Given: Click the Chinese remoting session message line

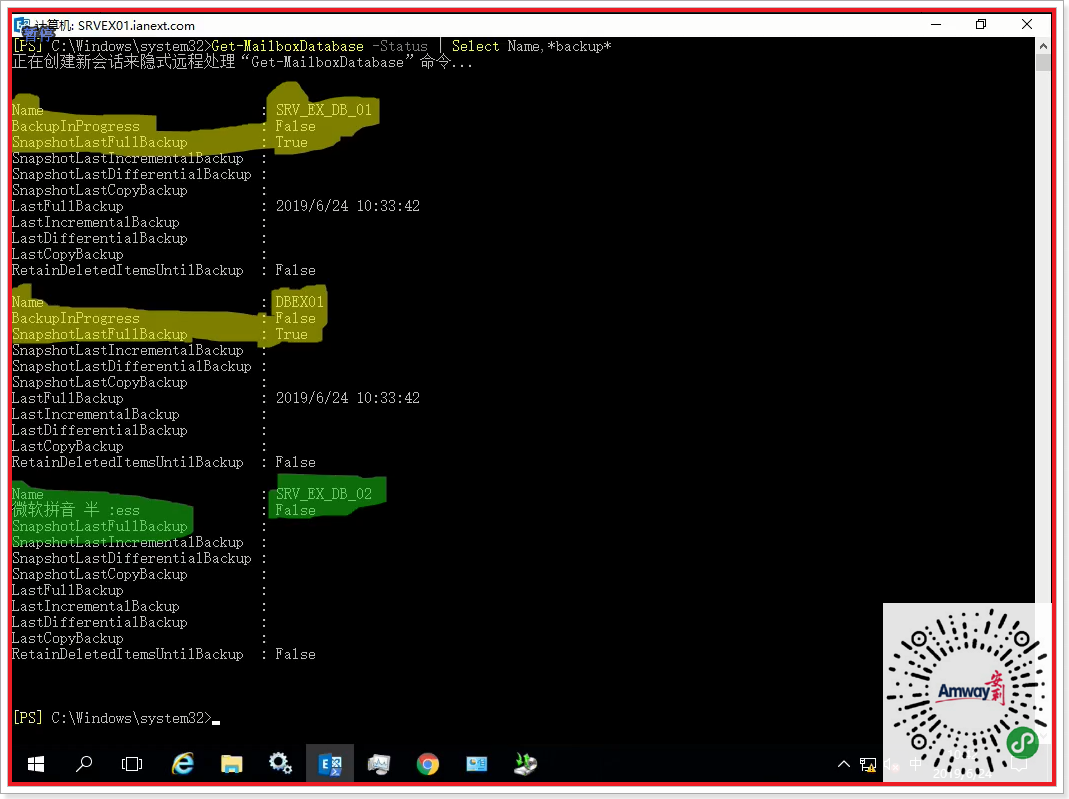Looking at the screenshot, I should 242,62.
